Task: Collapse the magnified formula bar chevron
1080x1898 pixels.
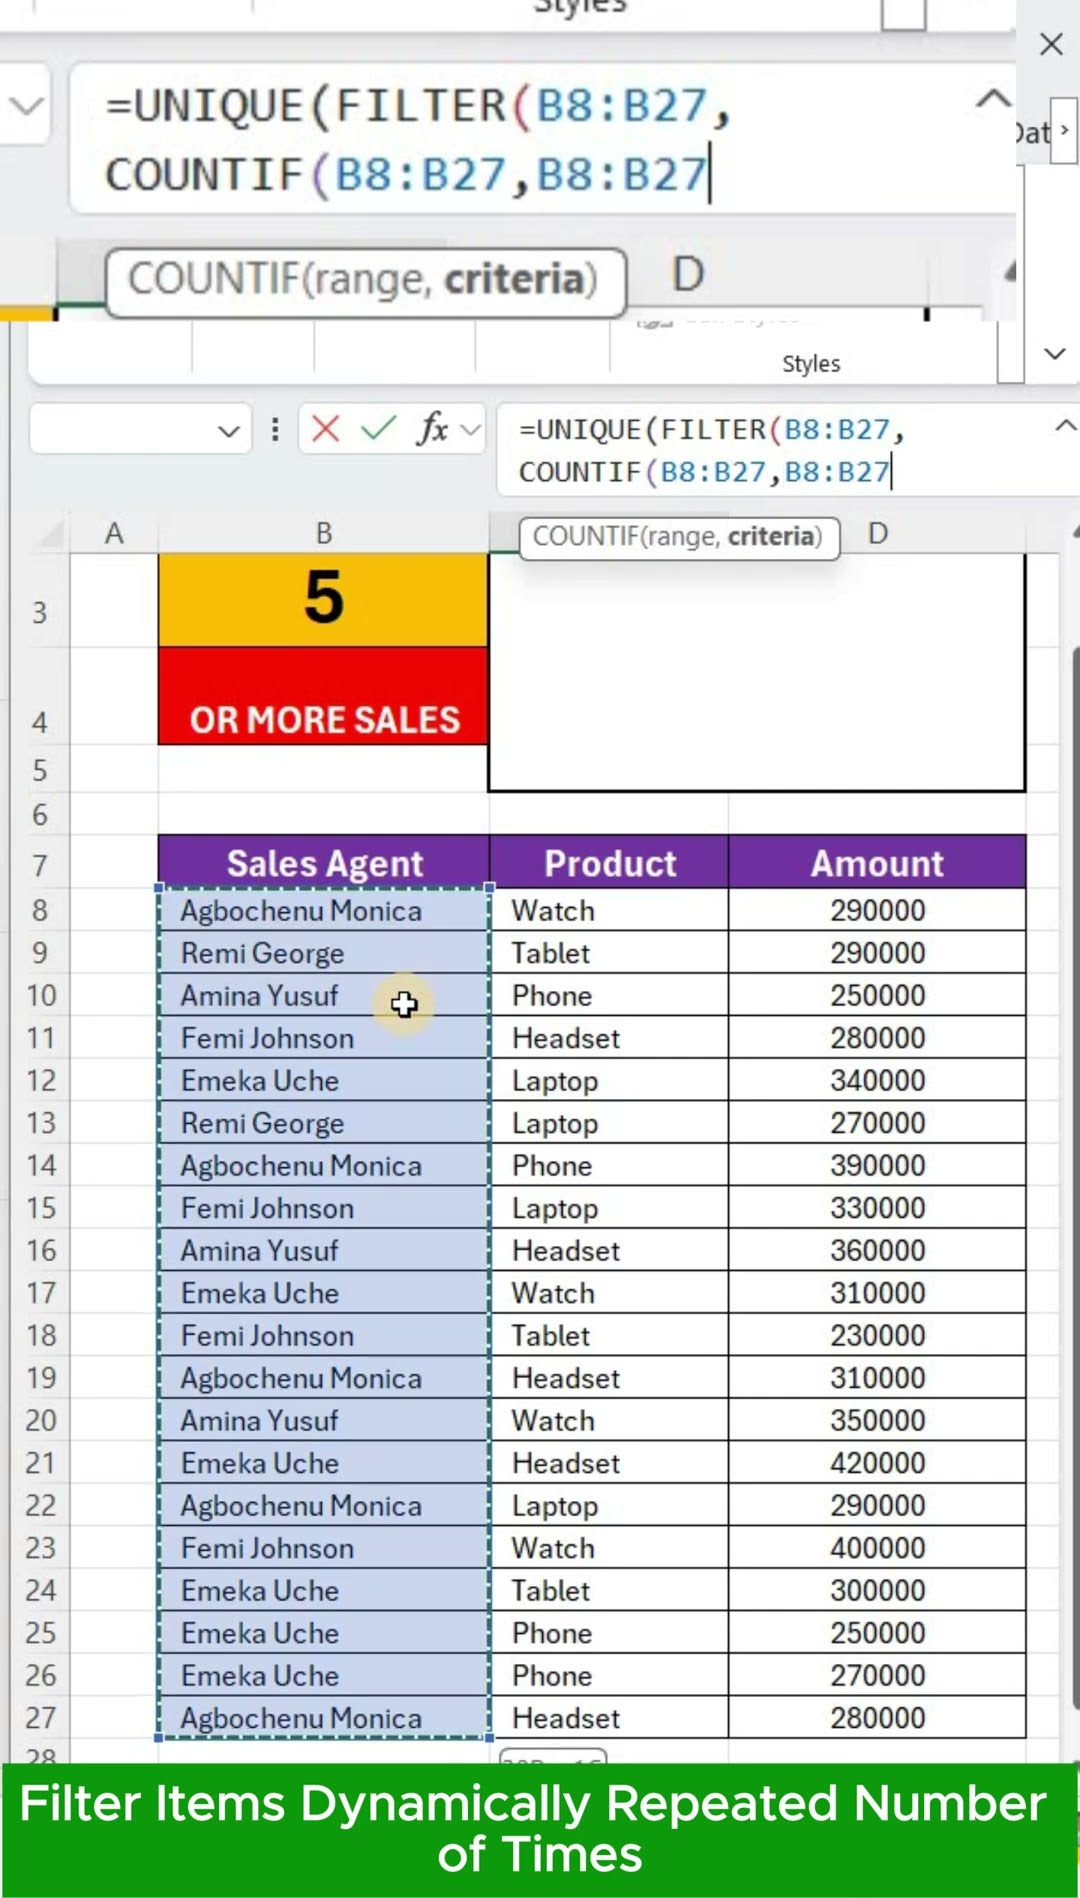Action: [993, 98]
